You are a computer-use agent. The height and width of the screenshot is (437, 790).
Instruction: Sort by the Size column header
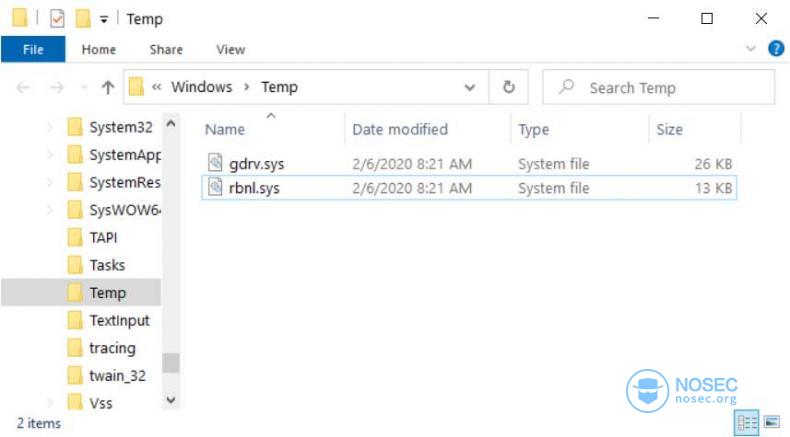(x=669, y=130)
